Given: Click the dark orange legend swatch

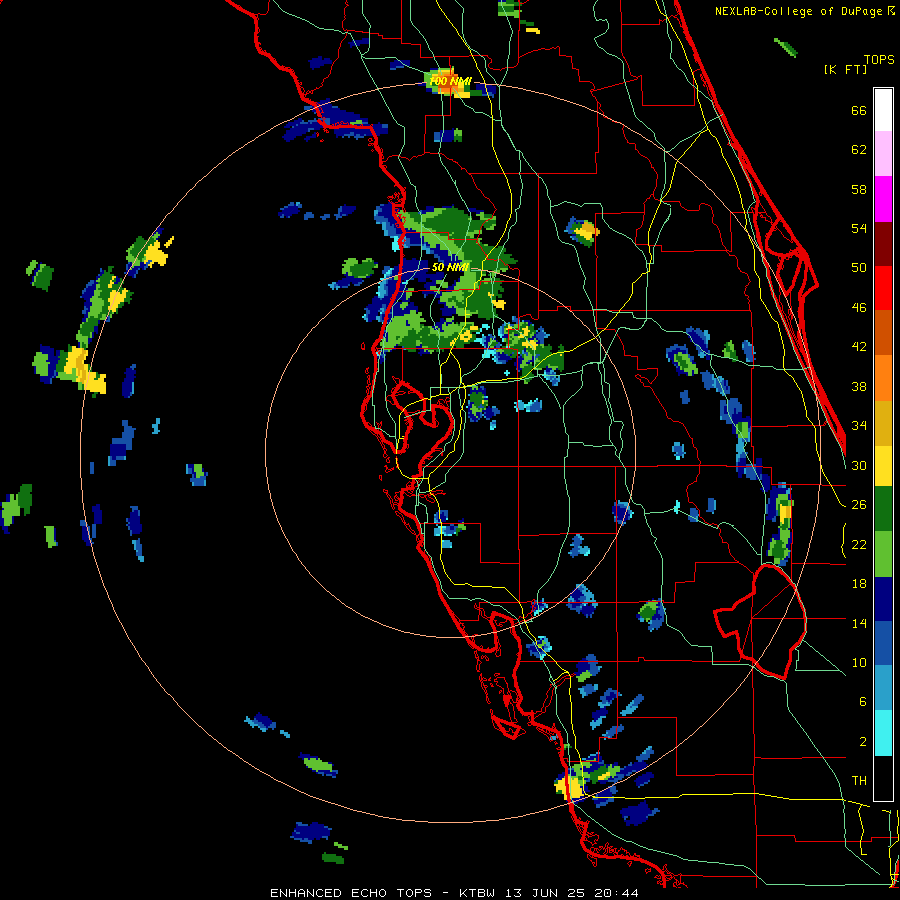Looking at the screenshot, I should pyautogui.click(x=883, y=332).
